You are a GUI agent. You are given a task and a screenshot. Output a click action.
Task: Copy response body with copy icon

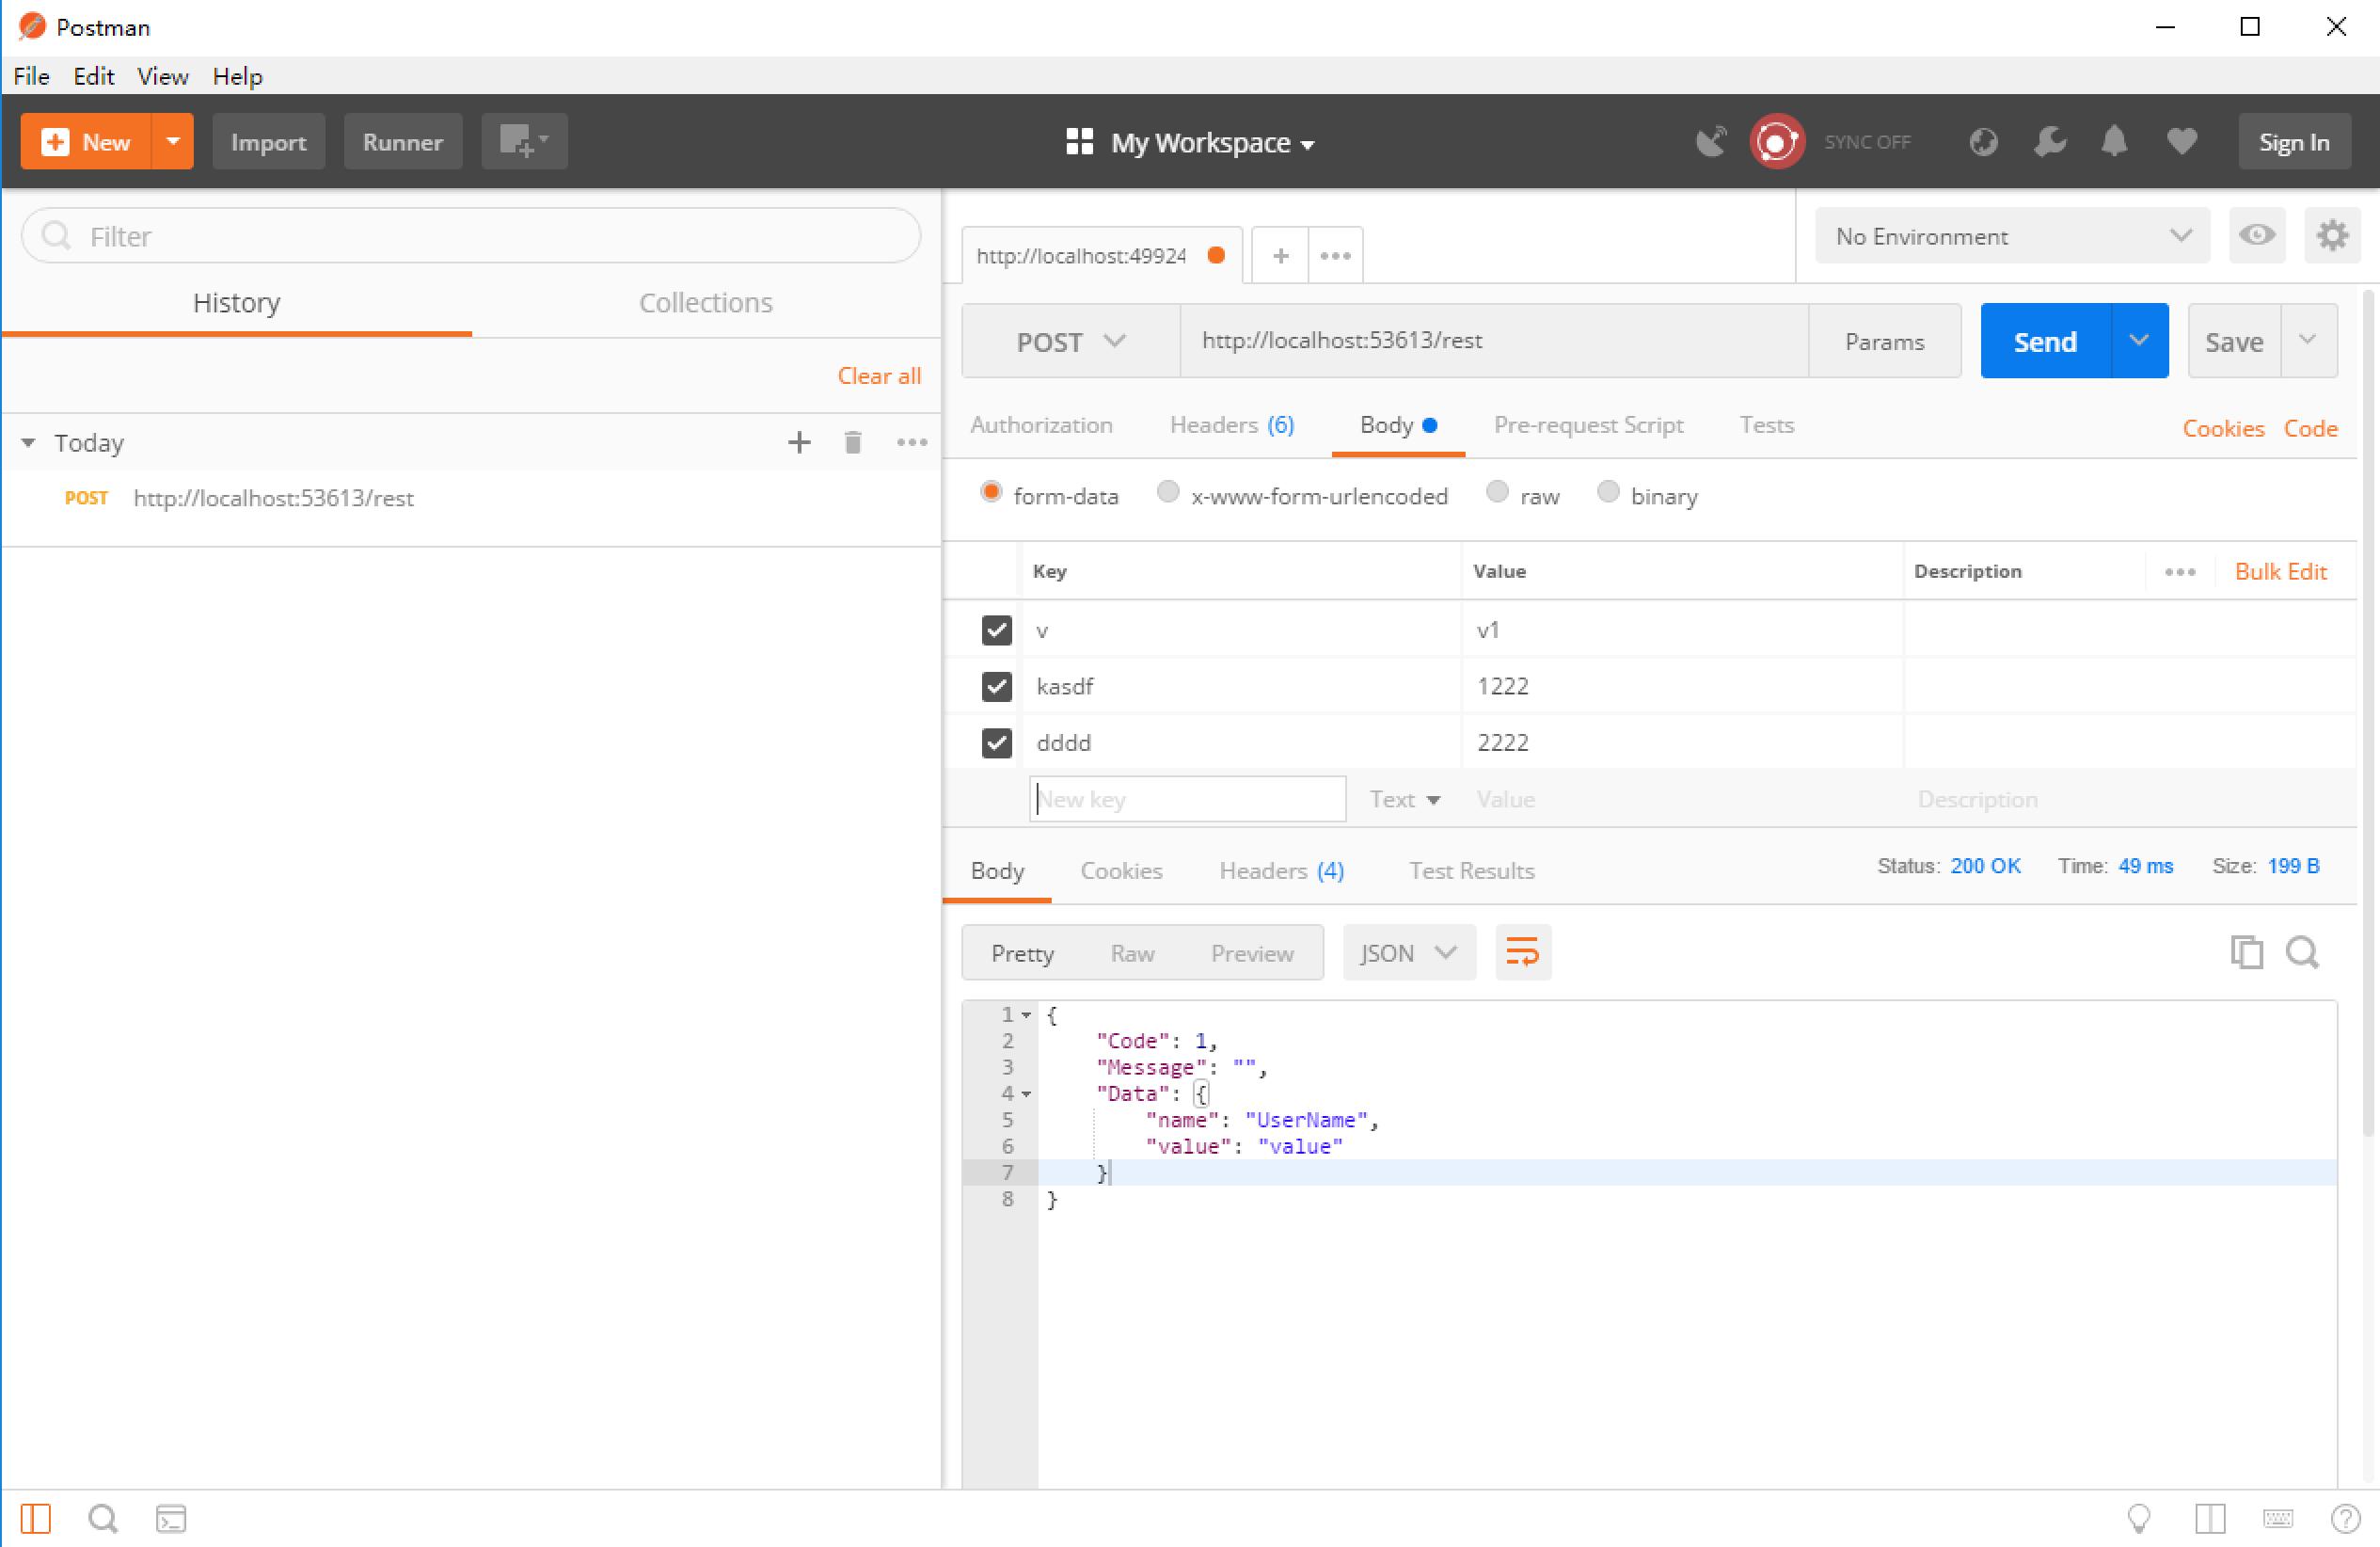pos(2246,952)
